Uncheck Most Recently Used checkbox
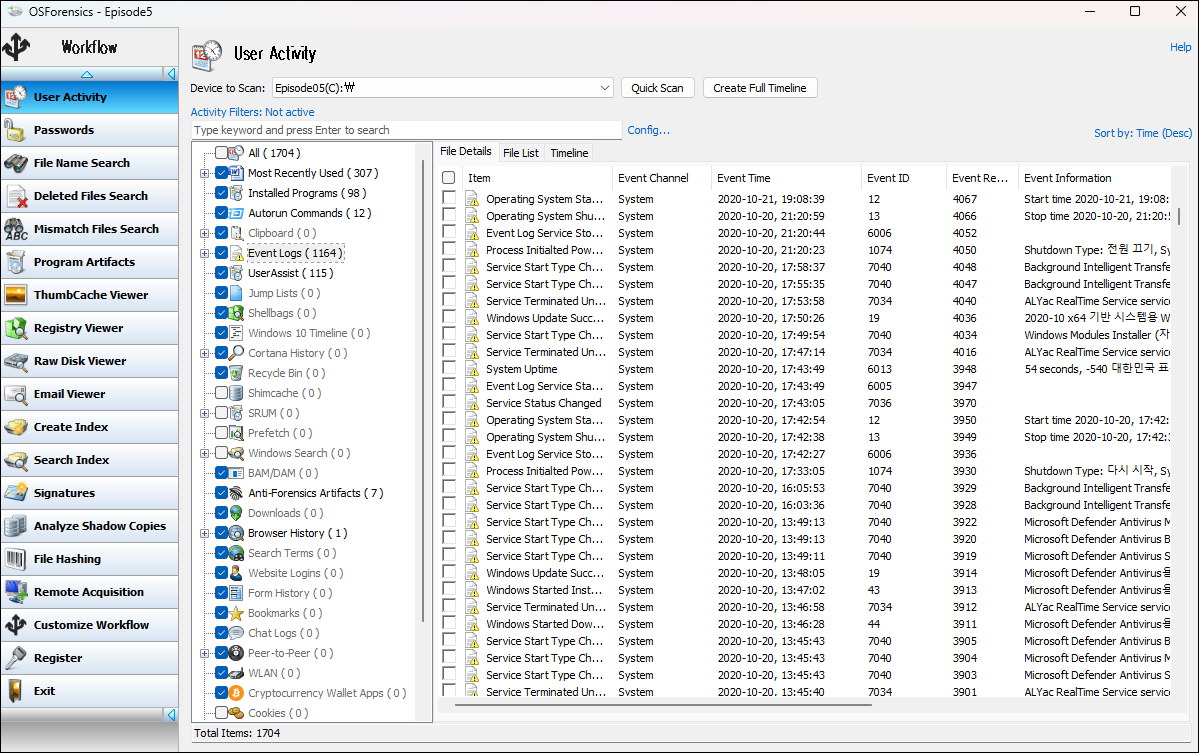The width and height of the screenshot is (1199, 753). pyautogui.click(x=221, y=173)
